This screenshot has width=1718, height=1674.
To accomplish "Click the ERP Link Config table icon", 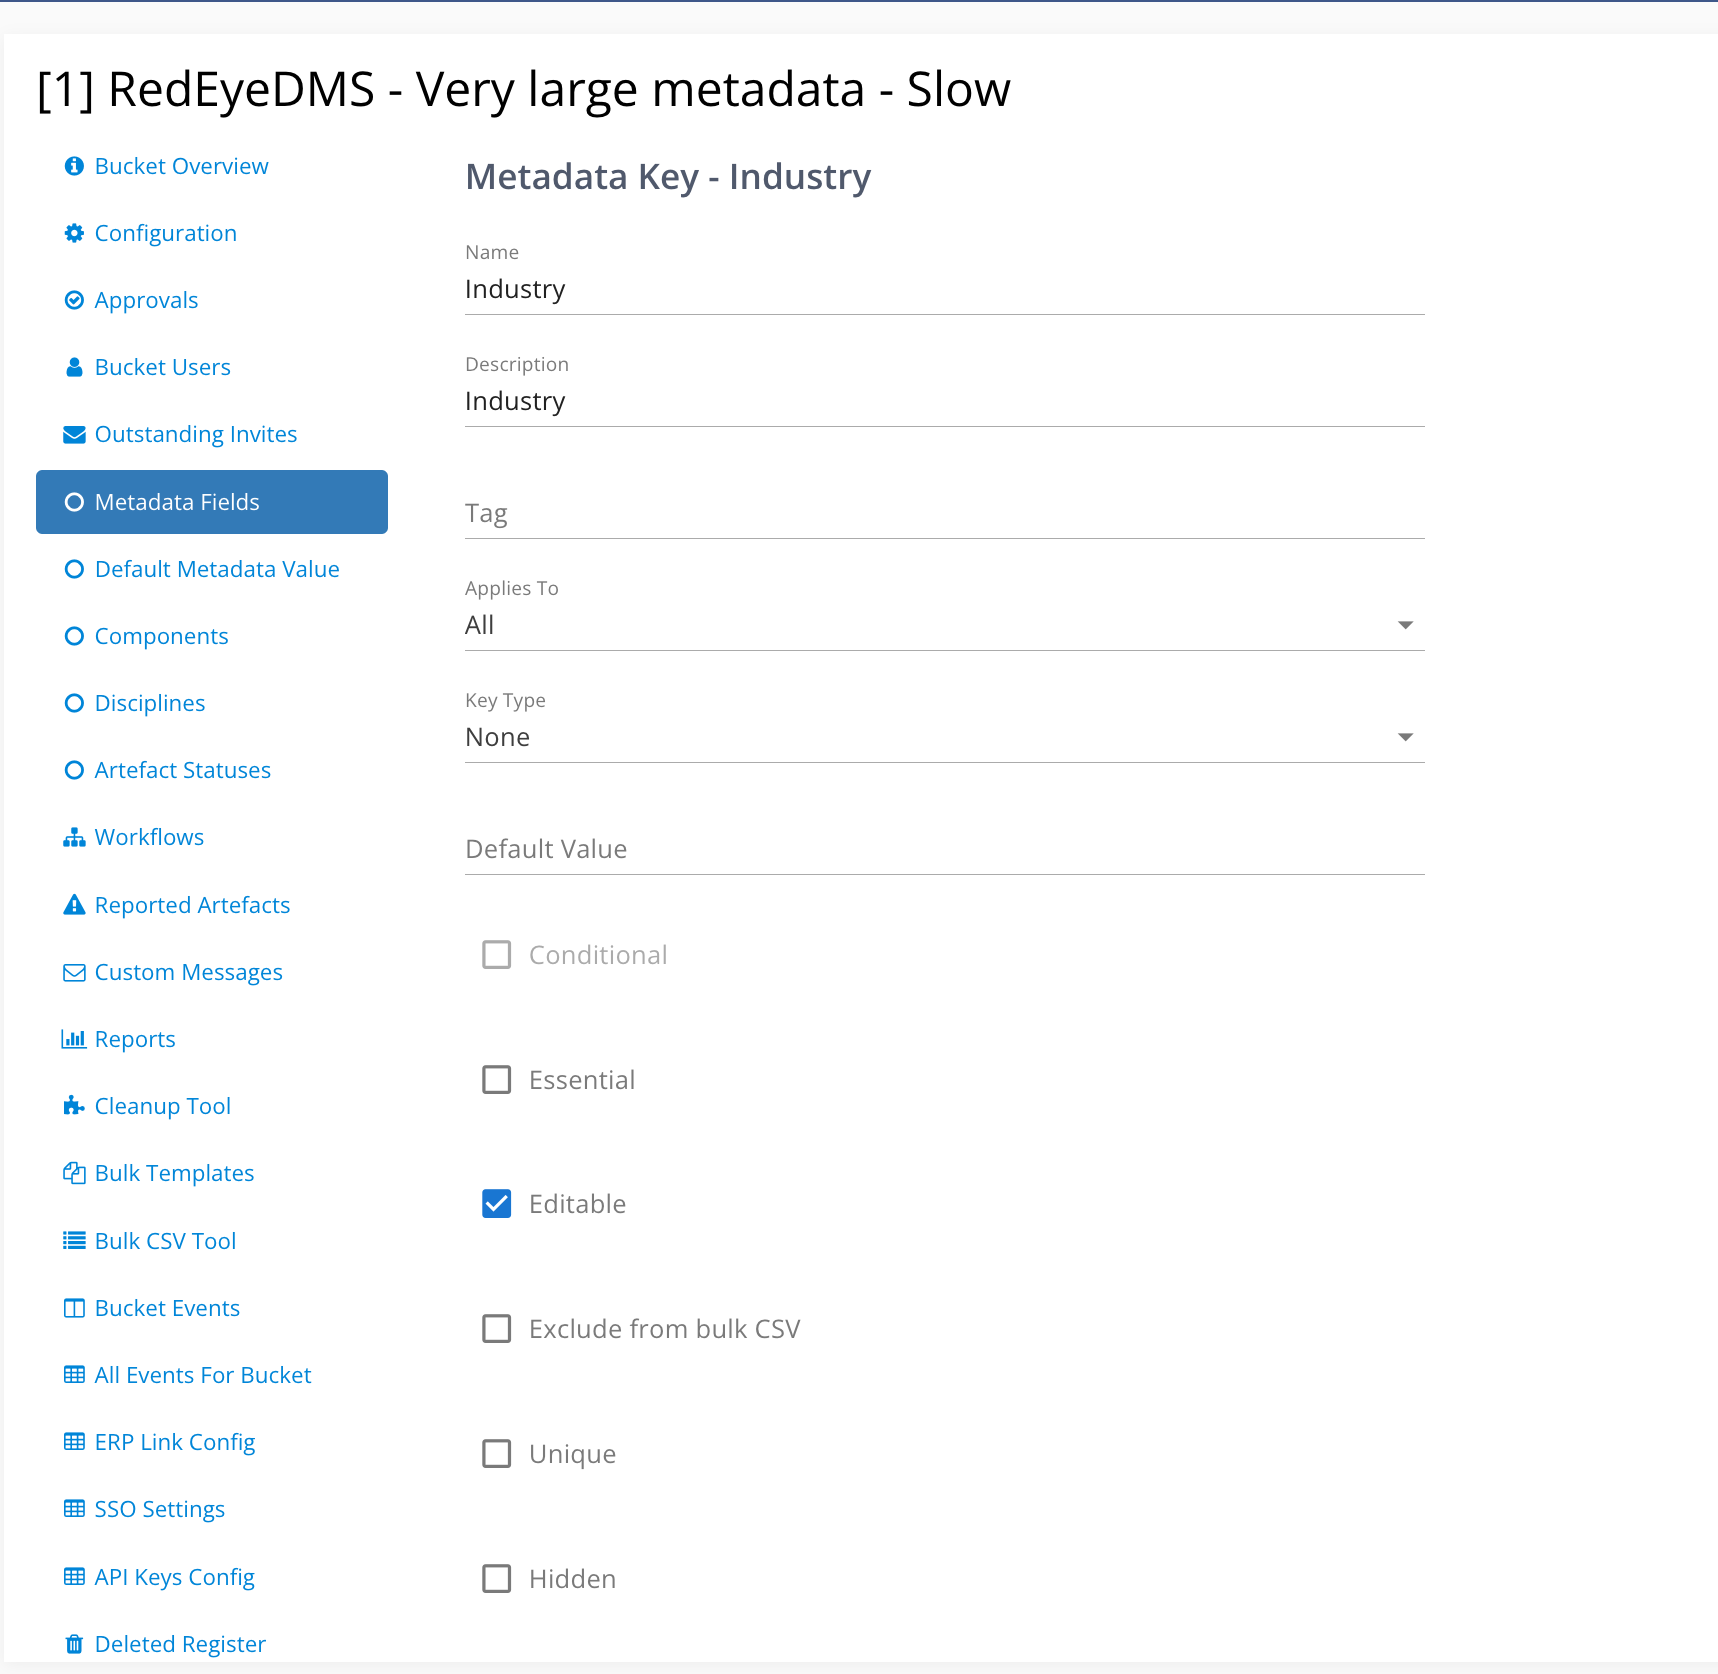I will click(74, 1442).
